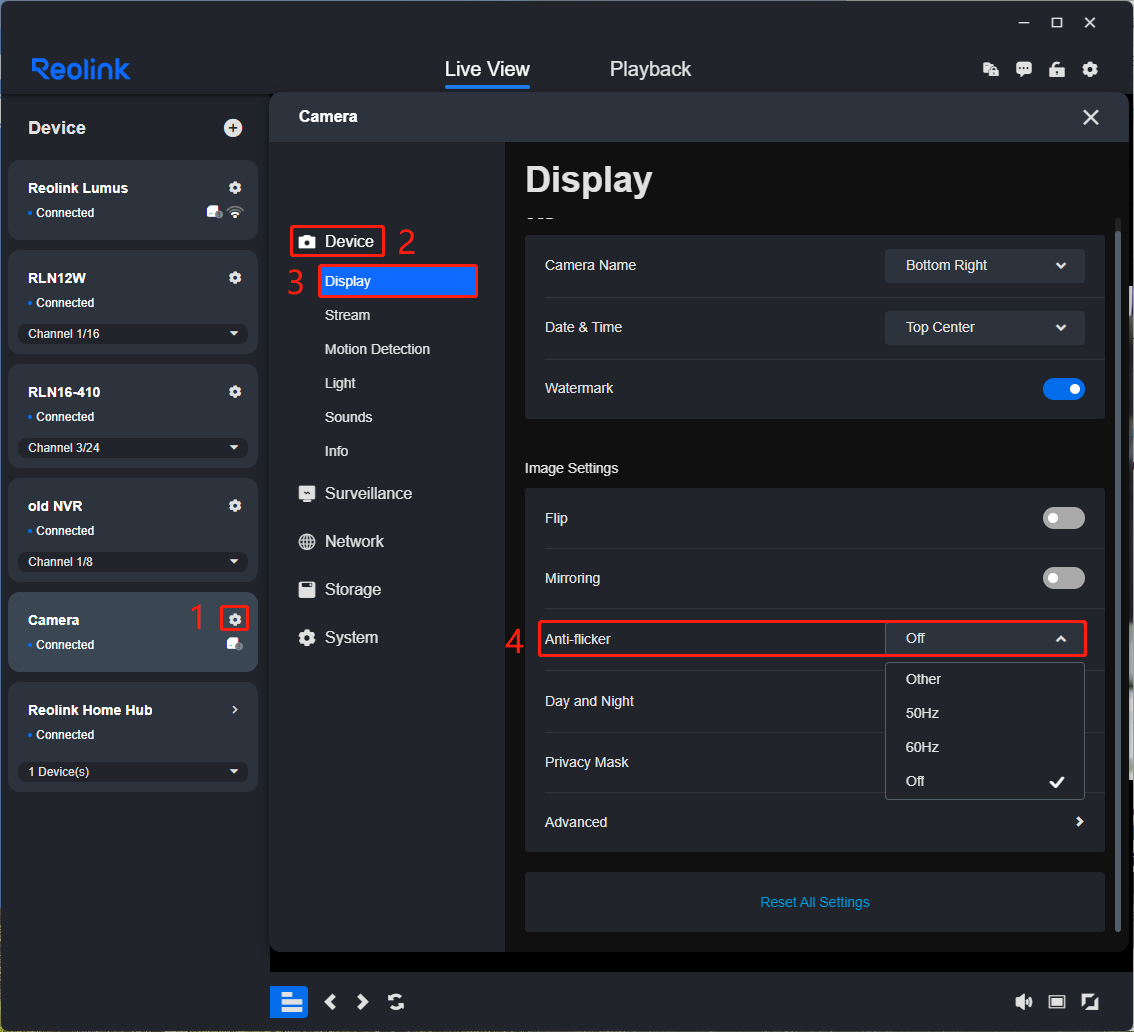1134x1032 pixels.
Task: Open the Advanced image settings row
Action: pyautogui.click(x=814, y=822)
